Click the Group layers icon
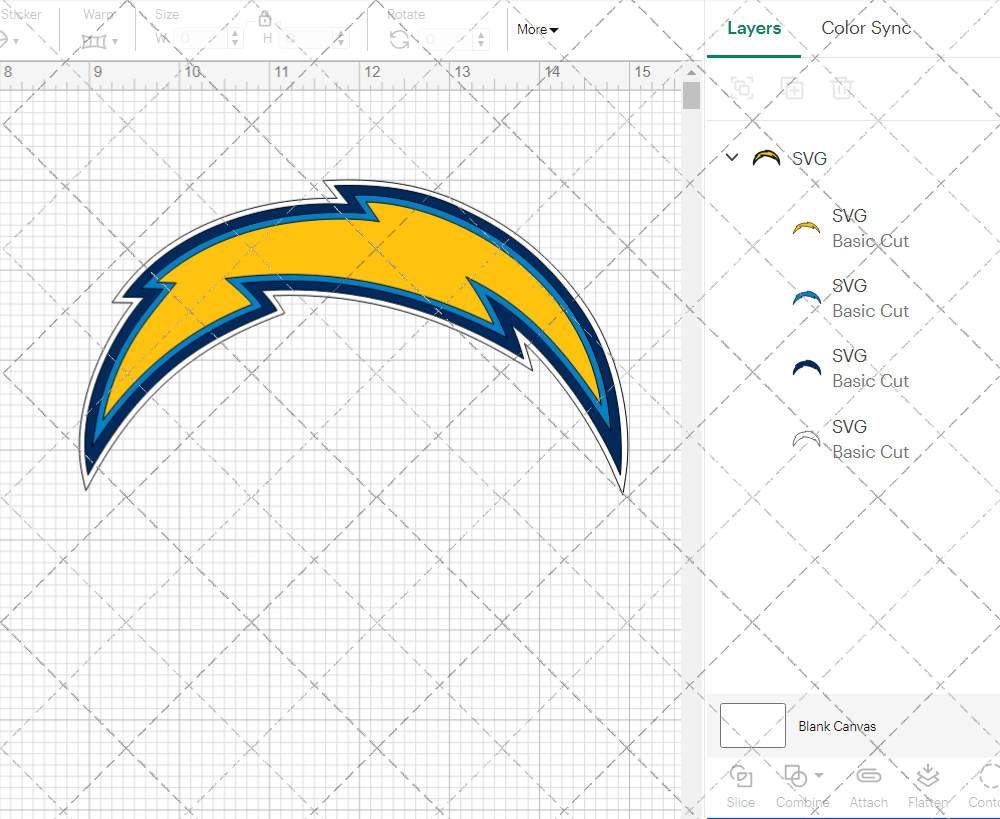This screenshot has width=1000, height=819. (x=742, y=87)
